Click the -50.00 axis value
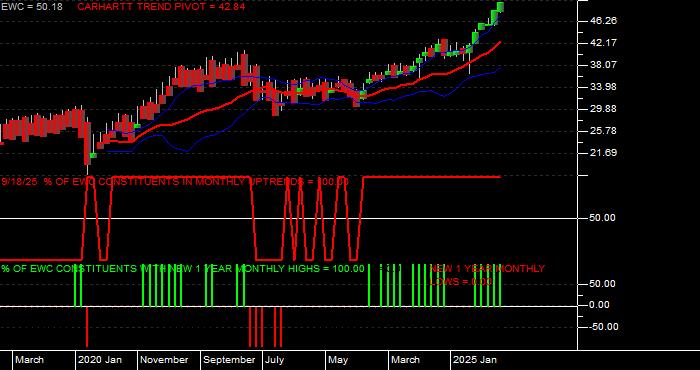 click(x=604, y=327)
